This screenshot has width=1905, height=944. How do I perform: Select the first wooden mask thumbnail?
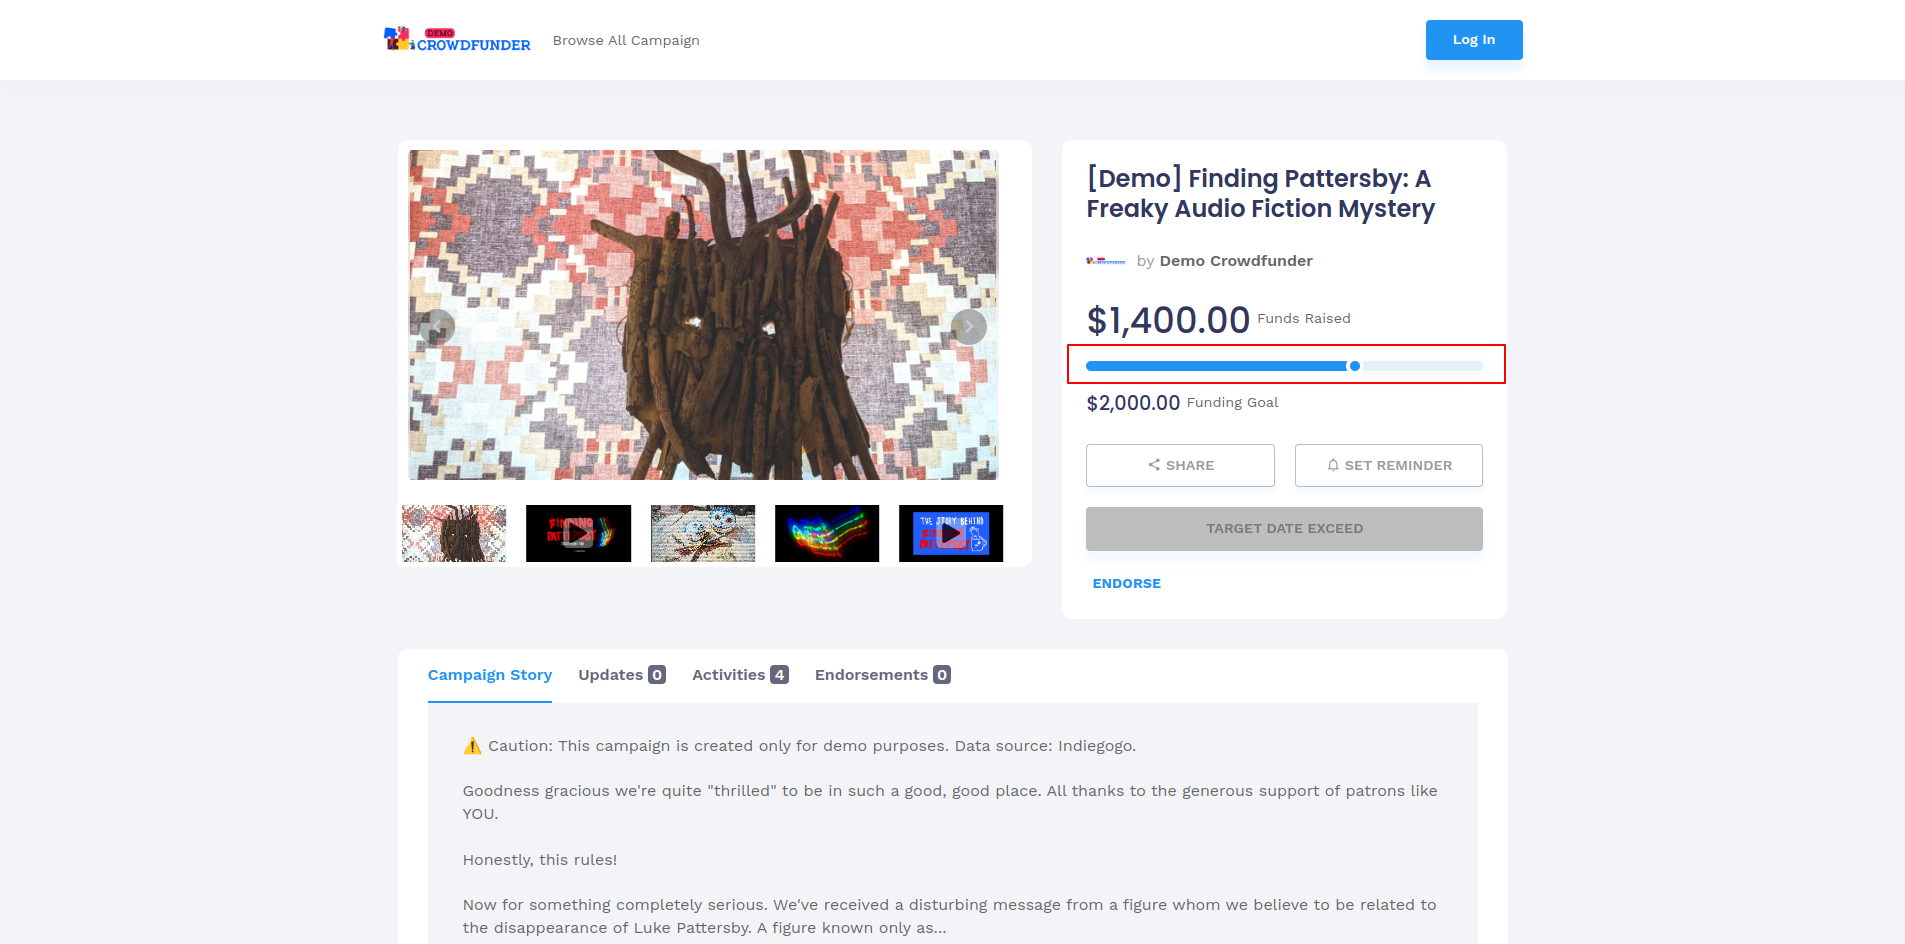click(454, 533)
